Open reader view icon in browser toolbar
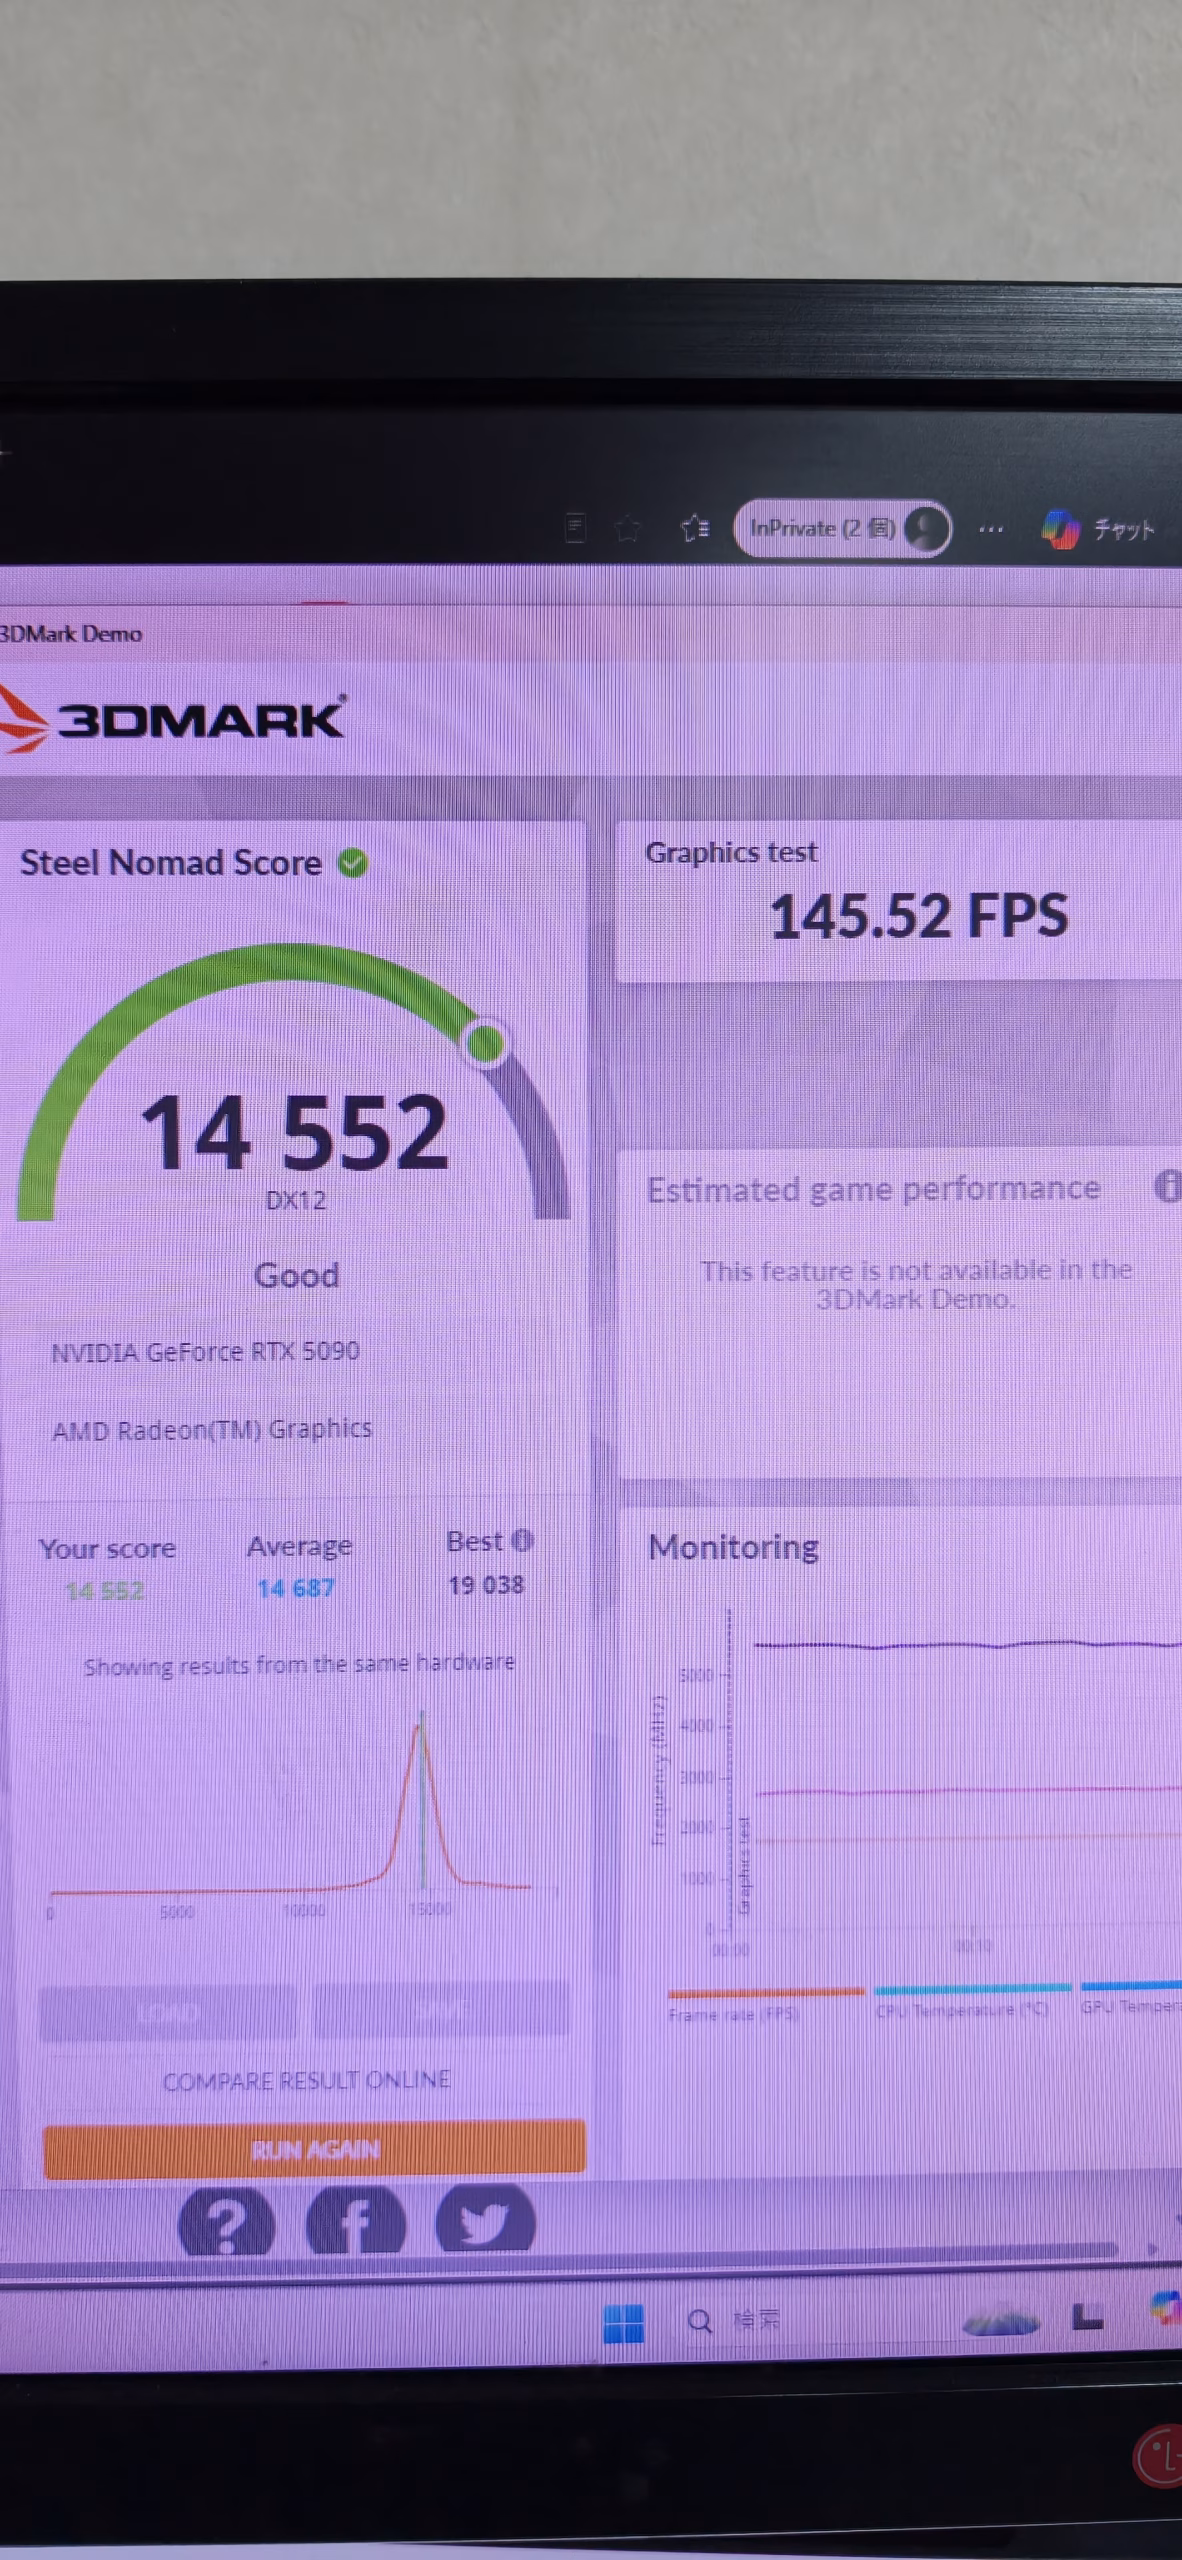Screen dimensions: 1182x2560 click(x=575, y=528)
